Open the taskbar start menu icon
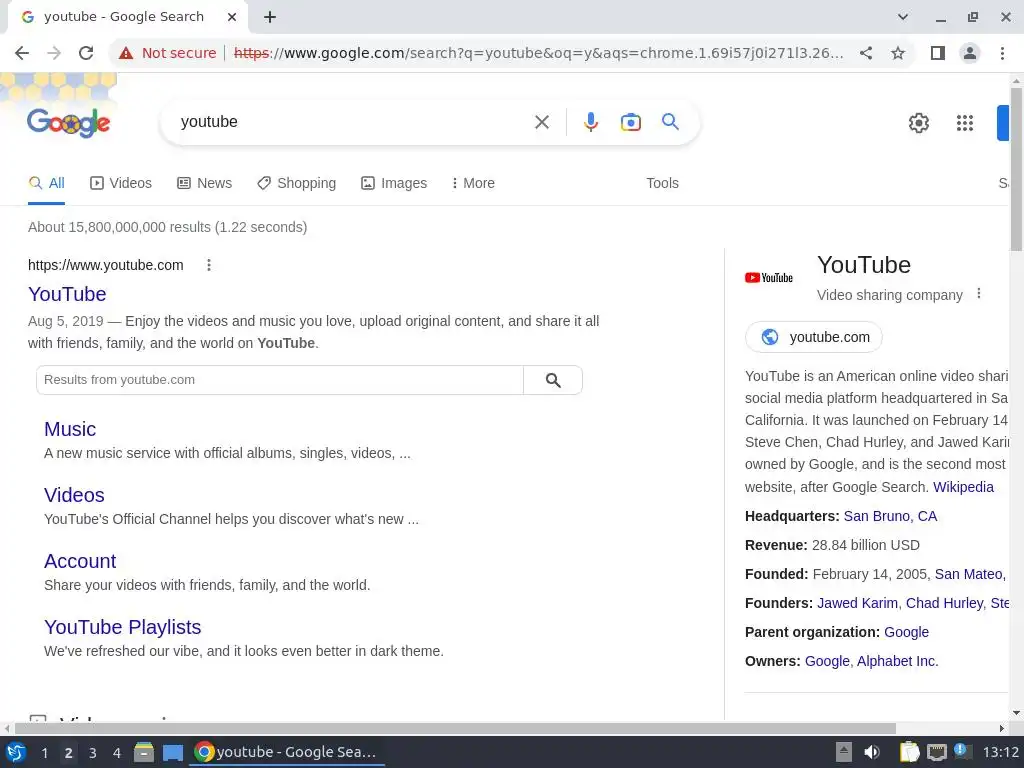 click(x=15, y=752)
